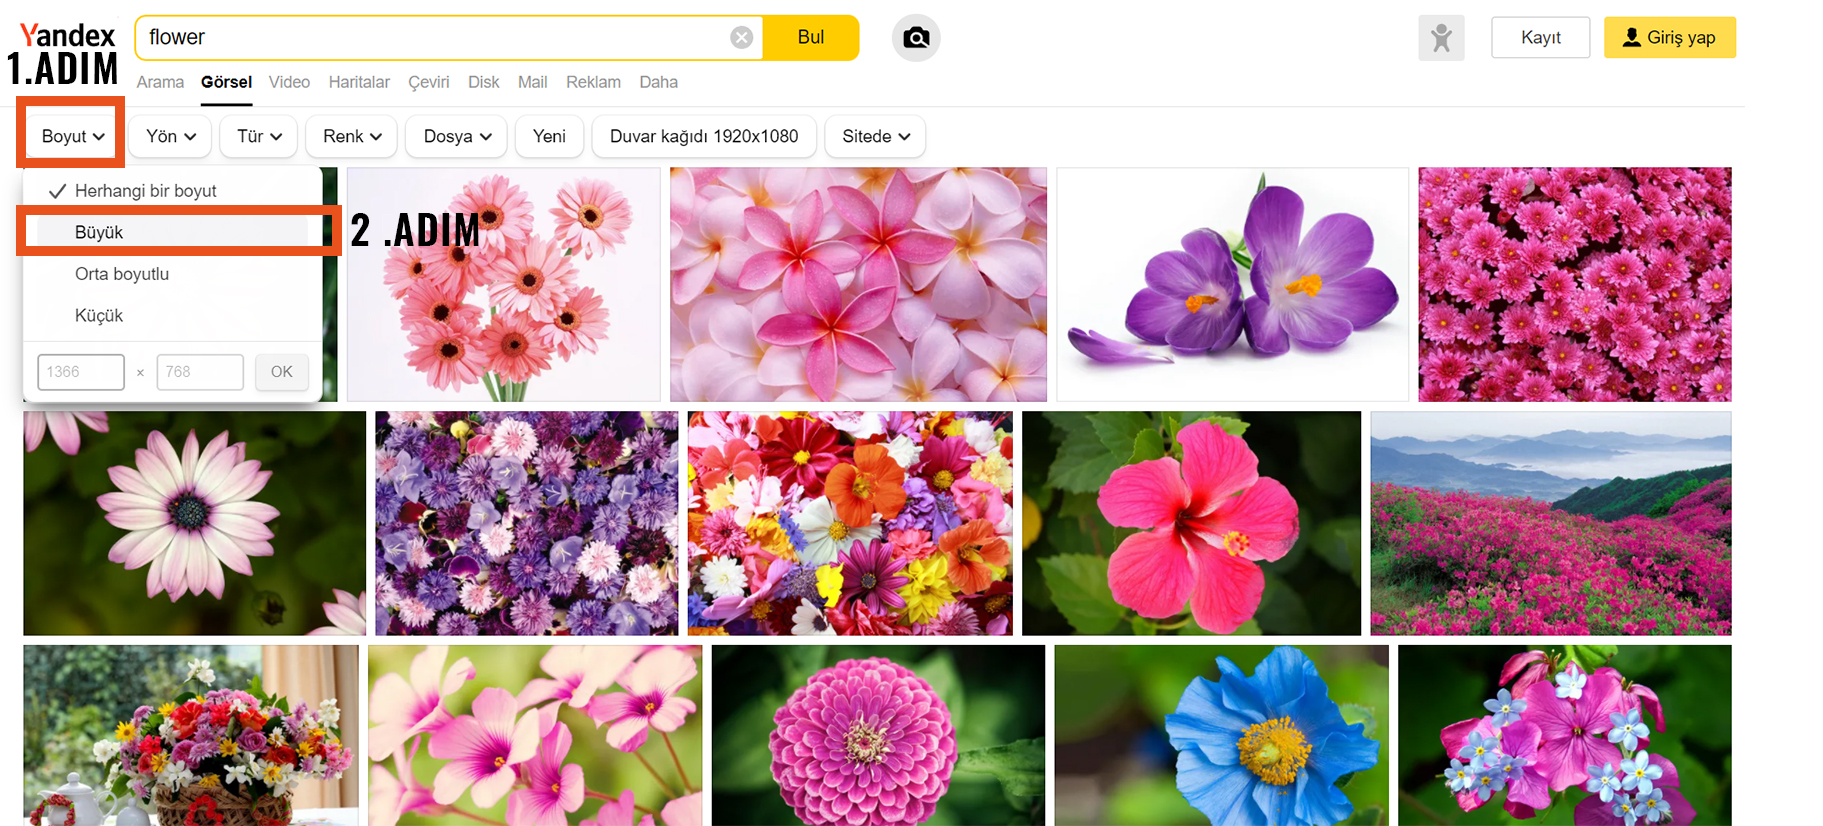Open the Renk color filter dropdown
1823x826 pixels.
[352, 137]
